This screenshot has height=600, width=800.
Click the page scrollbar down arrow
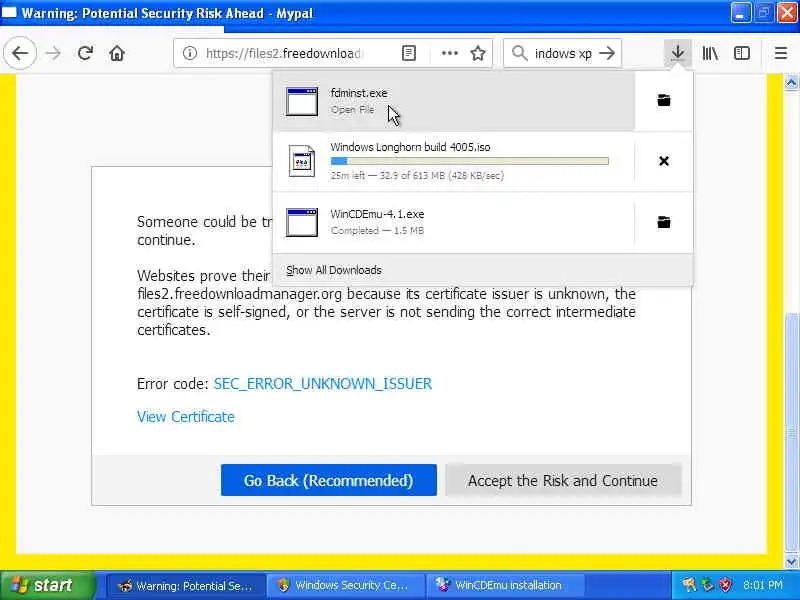tap(791, 561)
